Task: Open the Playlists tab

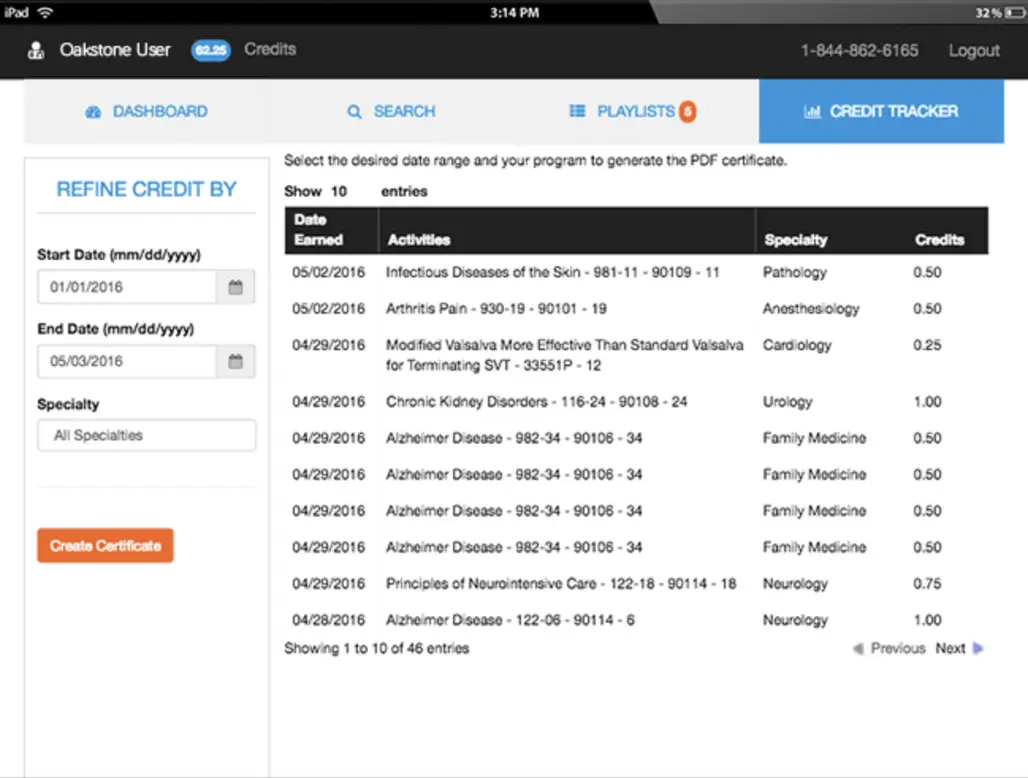Action: 633,111
